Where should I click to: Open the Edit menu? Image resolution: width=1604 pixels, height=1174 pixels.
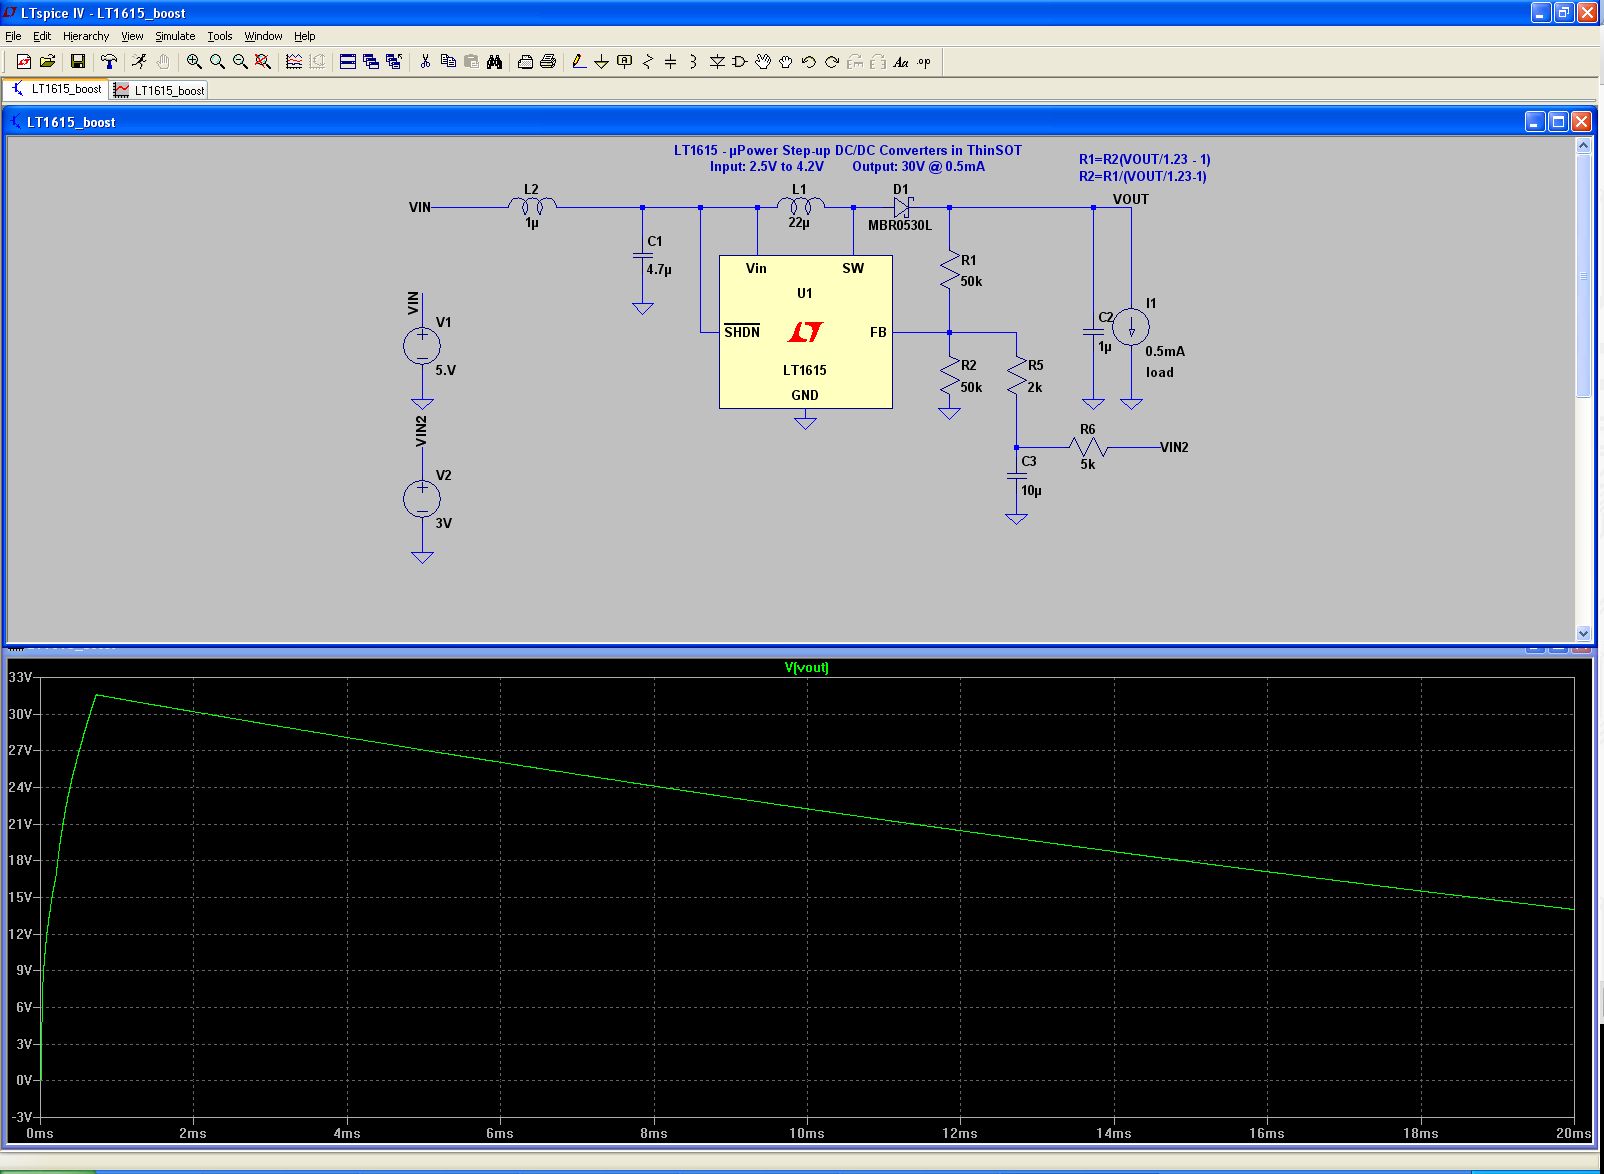pos(42,36)
